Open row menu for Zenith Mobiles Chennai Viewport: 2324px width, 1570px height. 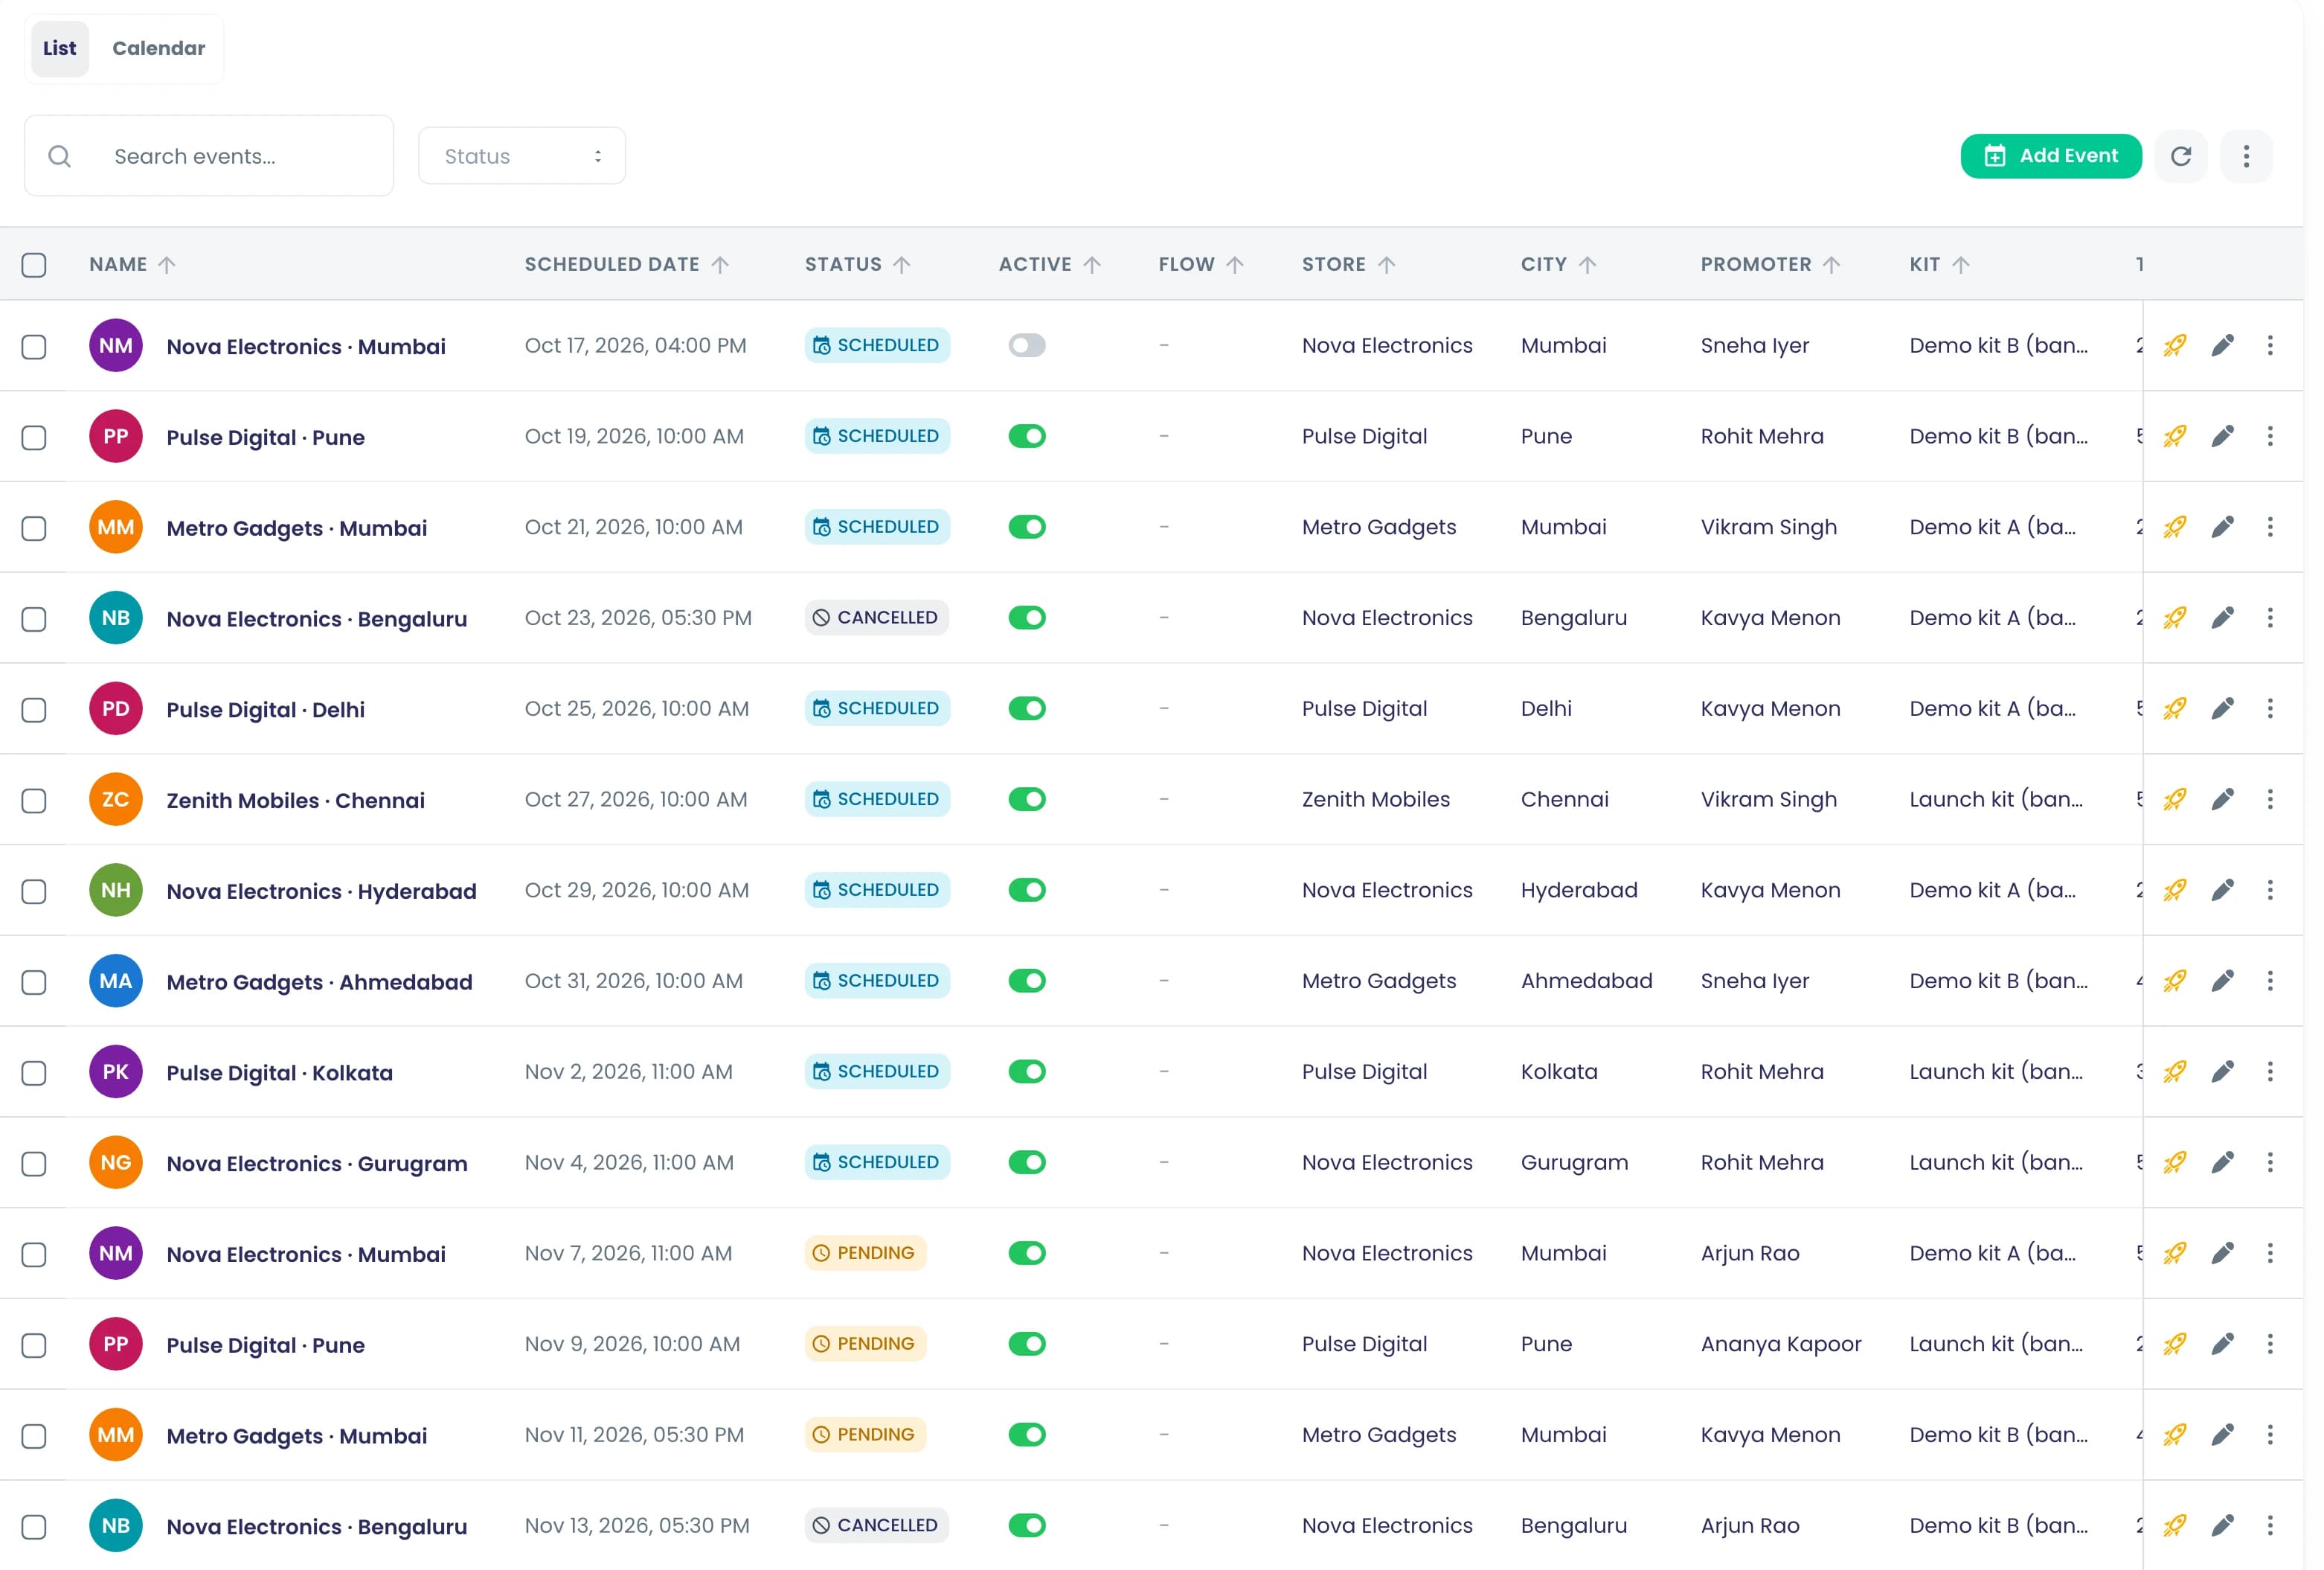pyautogui.click(x=2270, y=800)
